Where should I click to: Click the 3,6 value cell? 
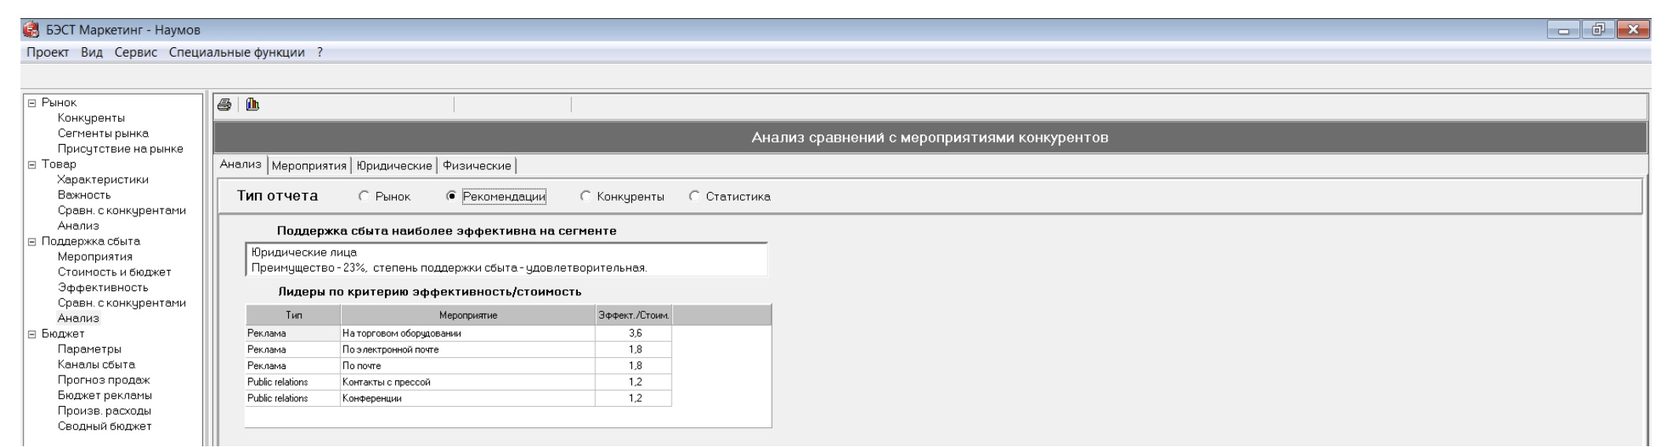point(633,334)
